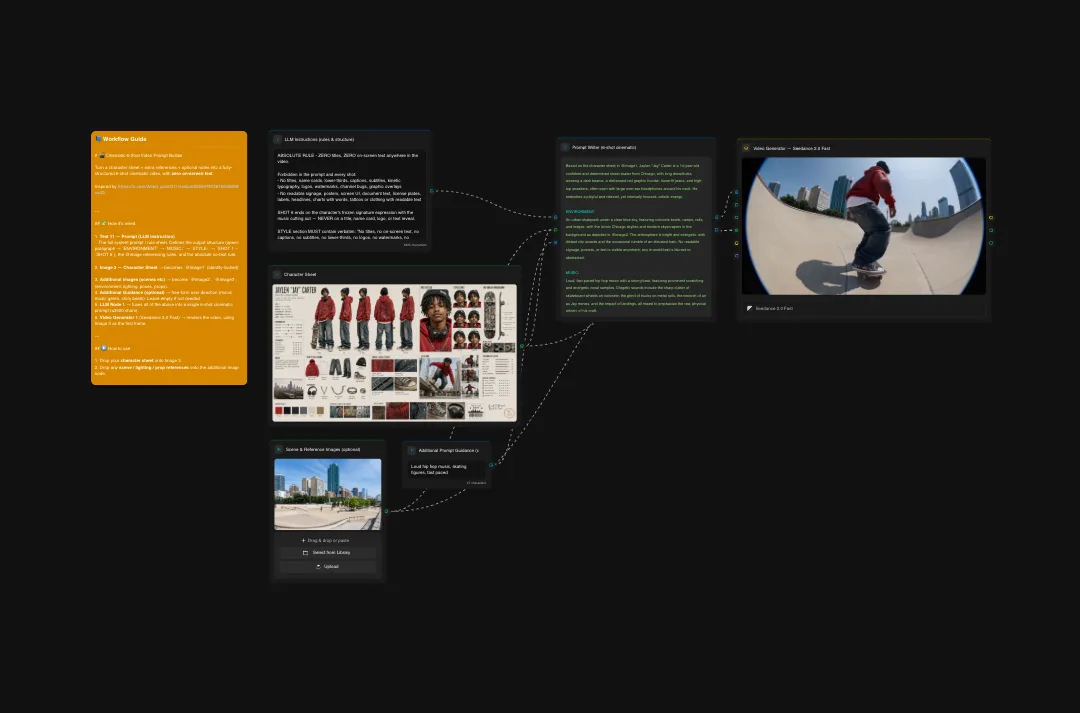Click the Scene & Reference Images output port
The height and width of the screenshot is (713, 1080).
386,511
